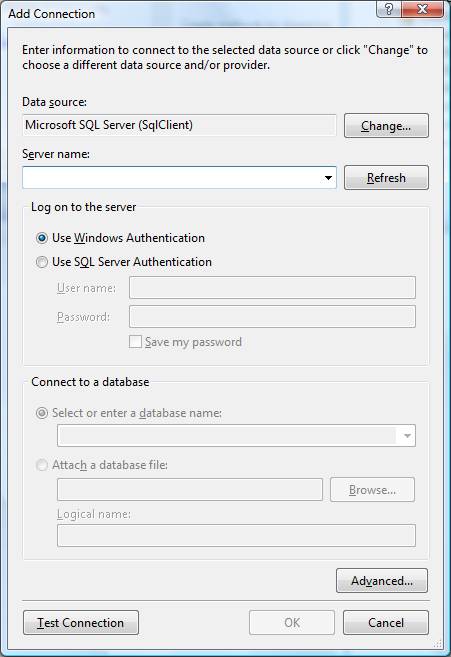Click the Logical name text field
451x657 pixels.
236,535
